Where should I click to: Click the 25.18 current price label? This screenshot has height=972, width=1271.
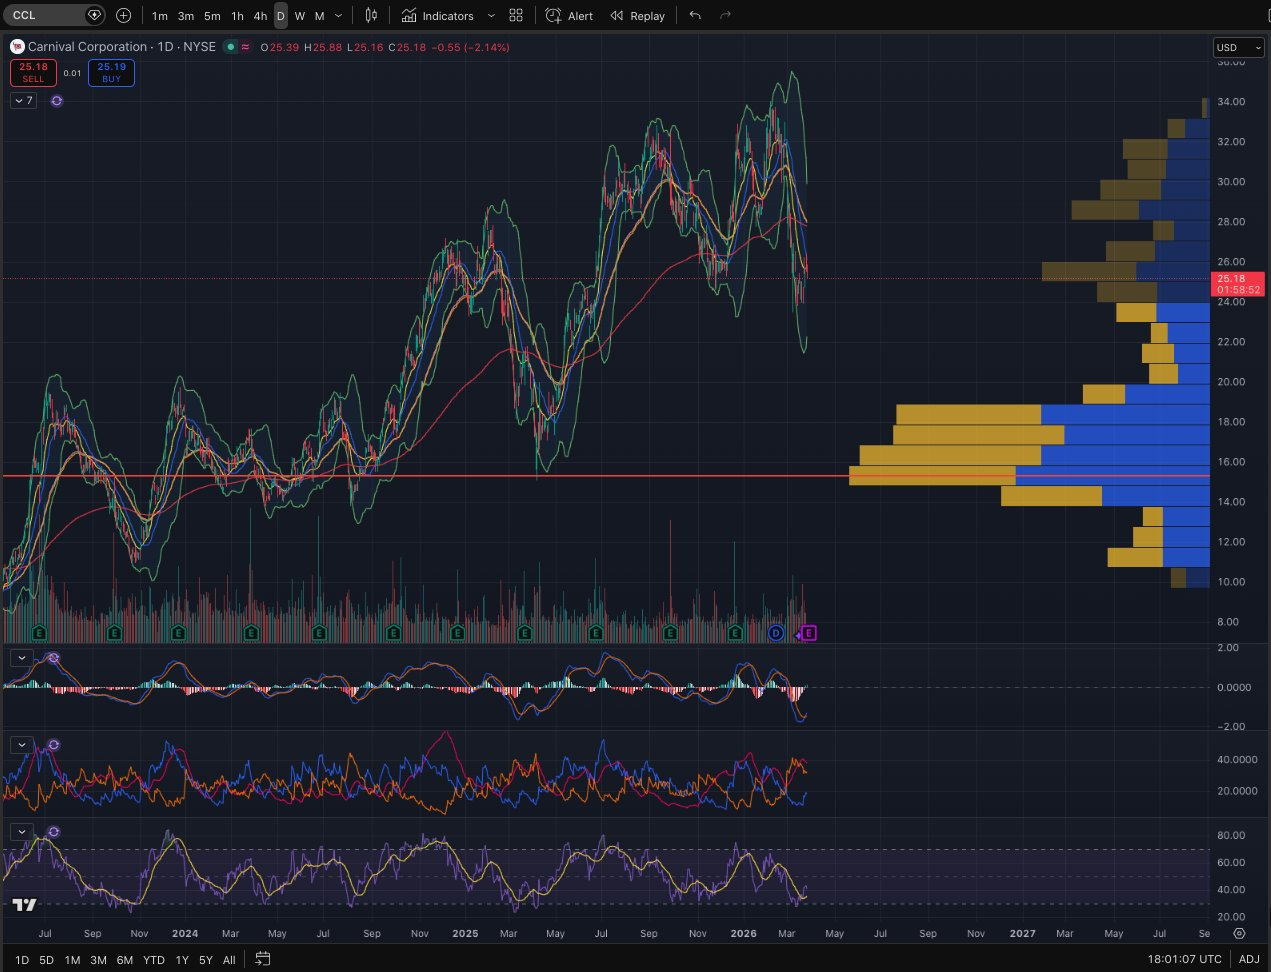(x=1237, y=284)
